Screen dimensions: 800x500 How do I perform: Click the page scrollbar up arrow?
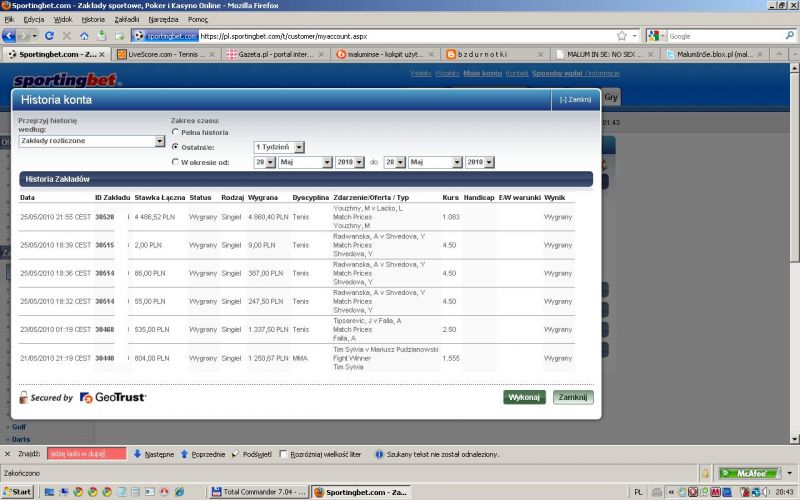click(x=794, y=67)
